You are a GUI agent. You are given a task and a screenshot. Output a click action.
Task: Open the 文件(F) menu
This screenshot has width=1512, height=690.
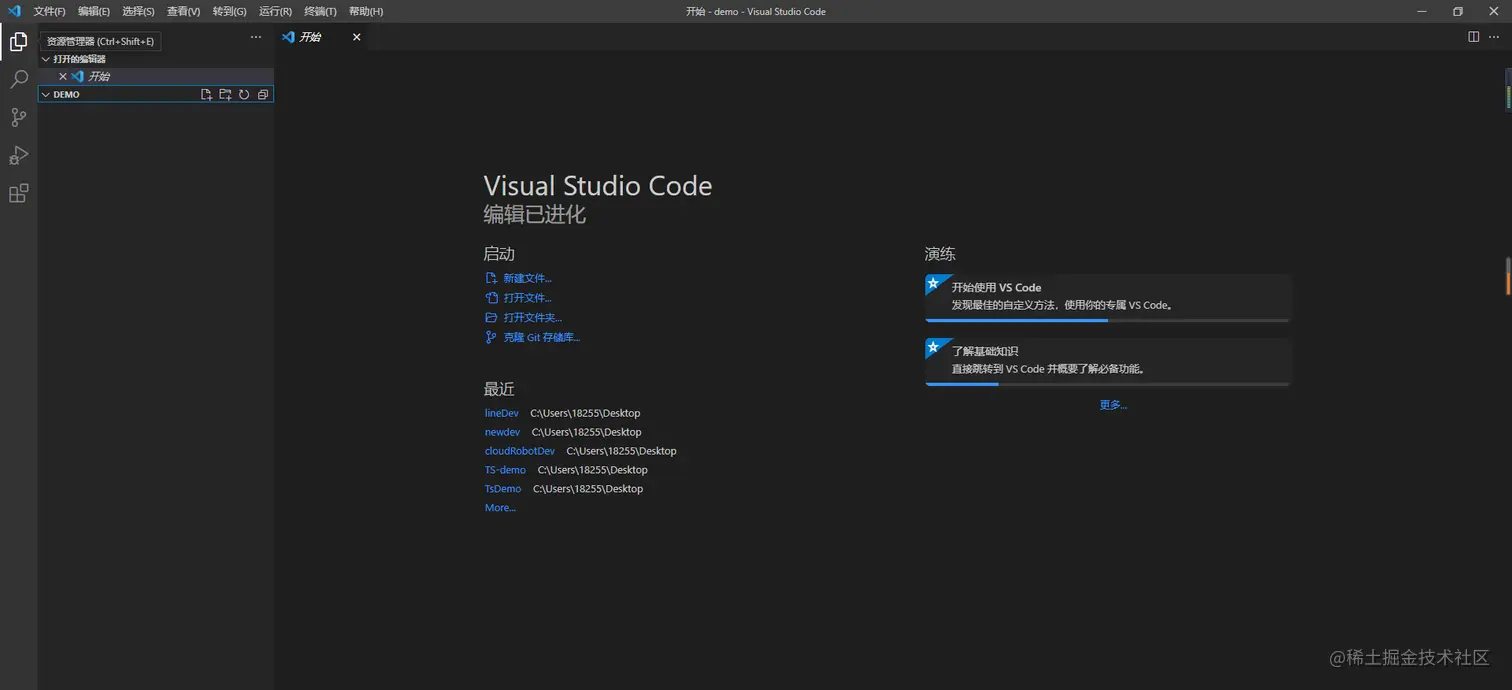coord(49,11)
